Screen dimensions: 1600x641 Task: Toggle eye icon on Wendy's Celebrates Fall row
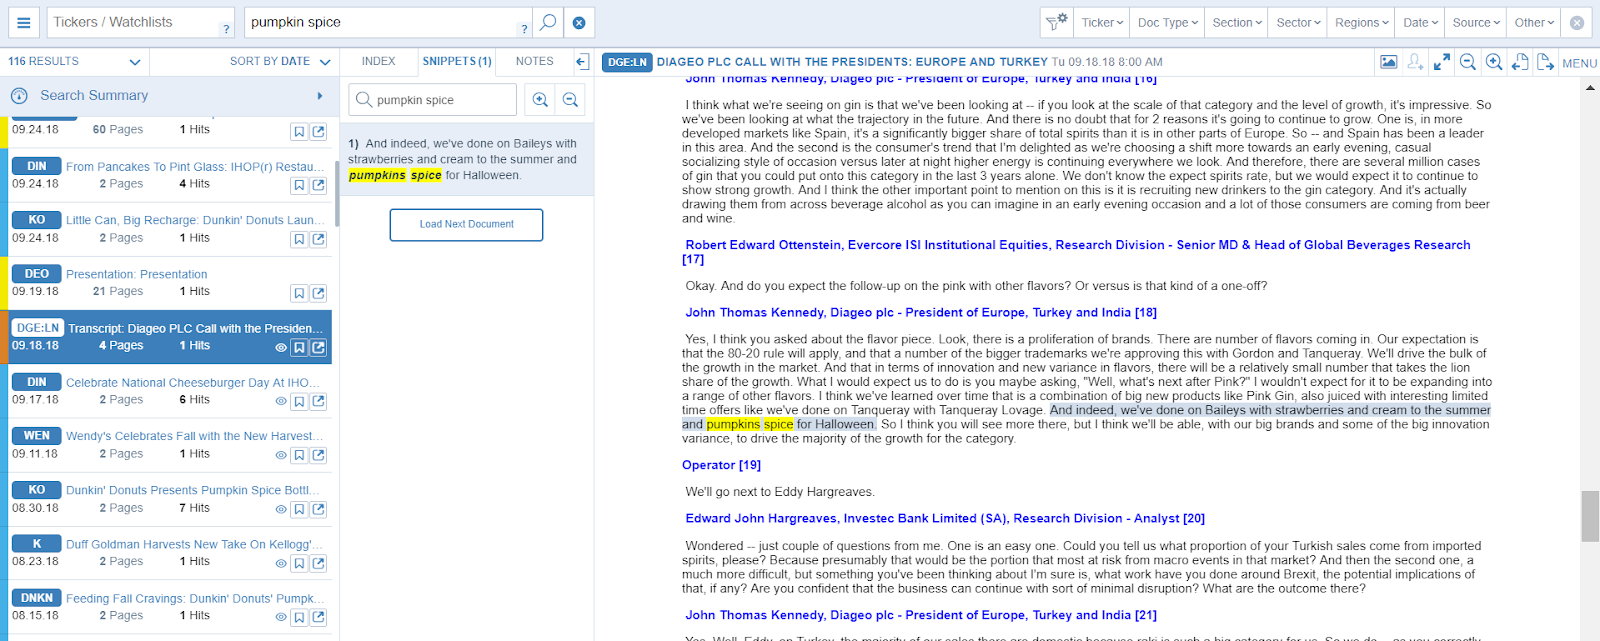(x=281, y=455)
